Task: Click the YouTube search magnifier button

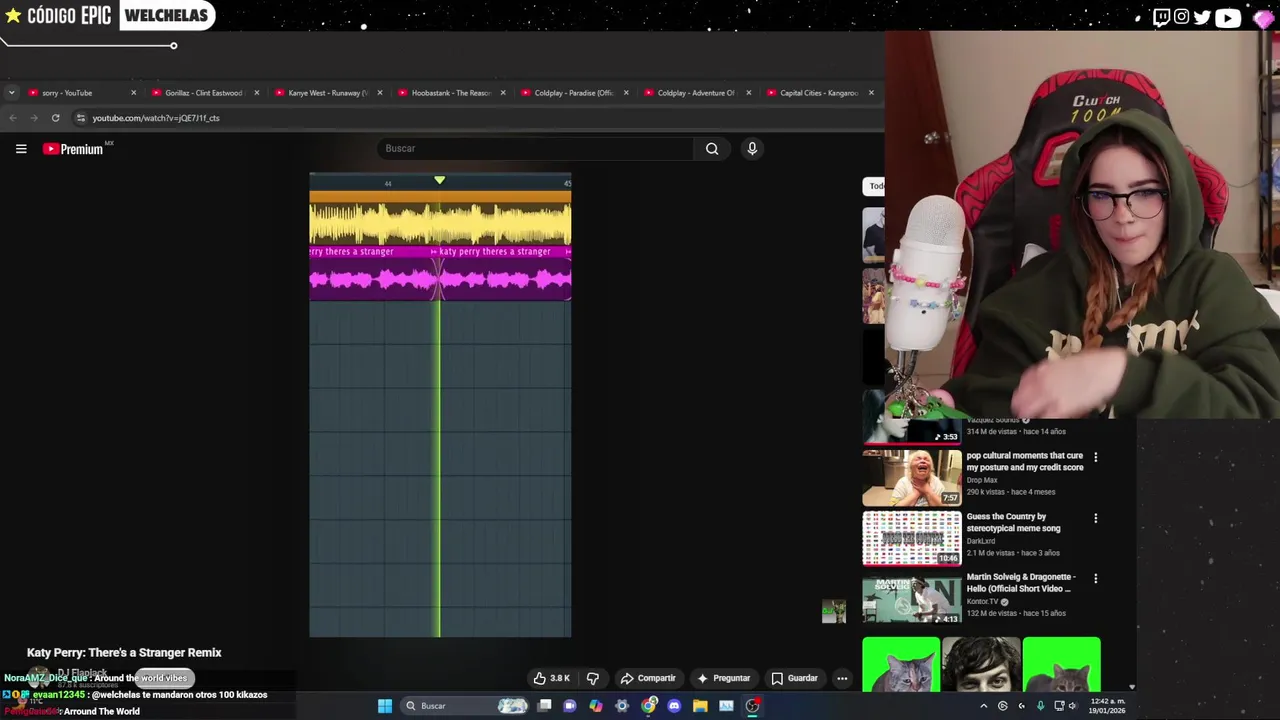Action: [712, 149]
